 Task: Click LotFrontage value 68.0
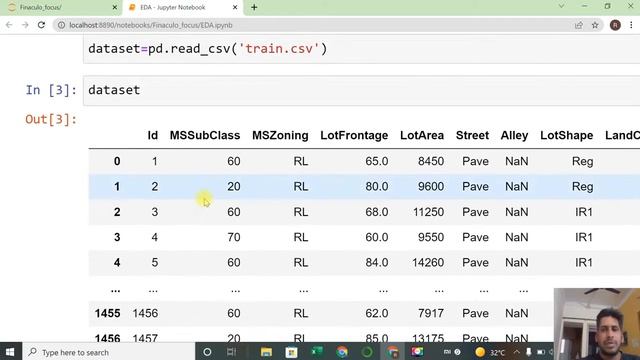(x=377, y=212)
